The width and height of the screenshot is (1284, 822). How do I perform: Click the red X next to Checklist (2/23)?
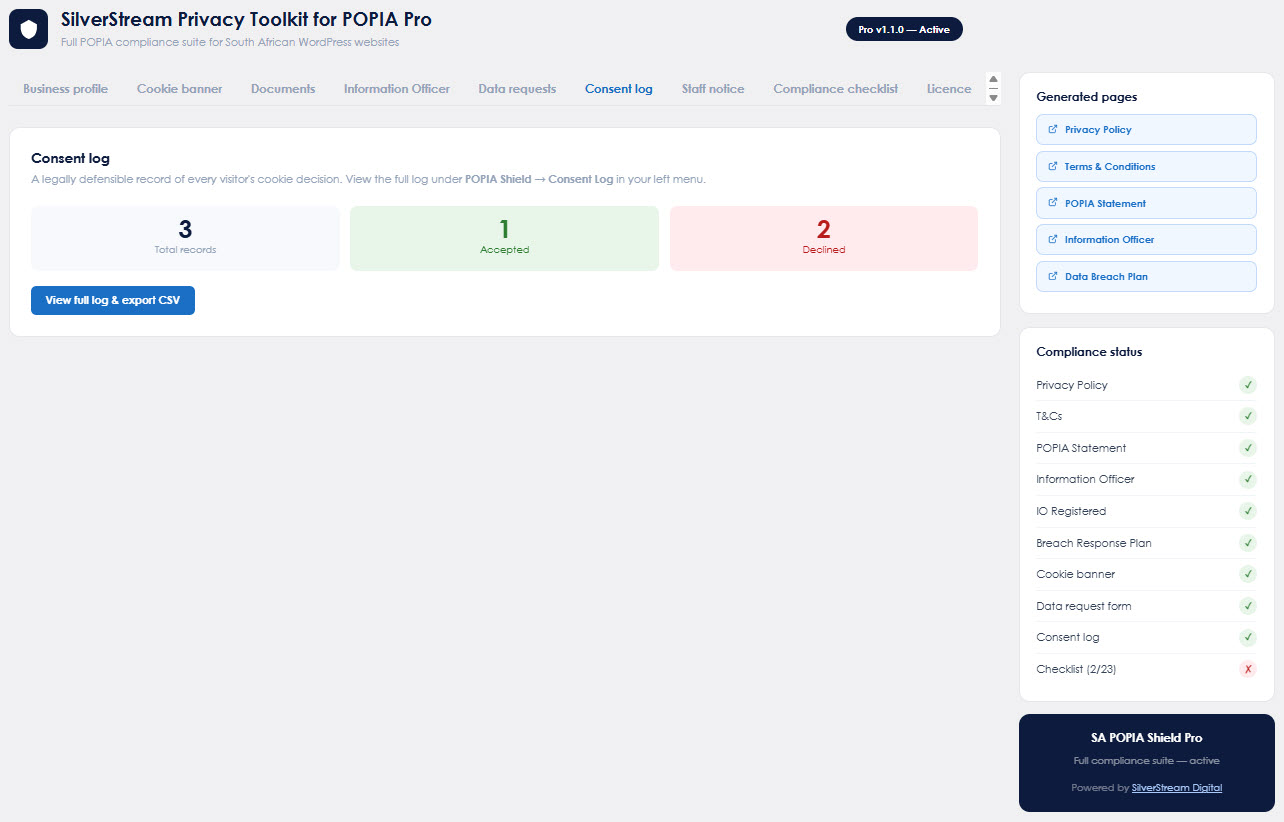[x=1247, y=669]
